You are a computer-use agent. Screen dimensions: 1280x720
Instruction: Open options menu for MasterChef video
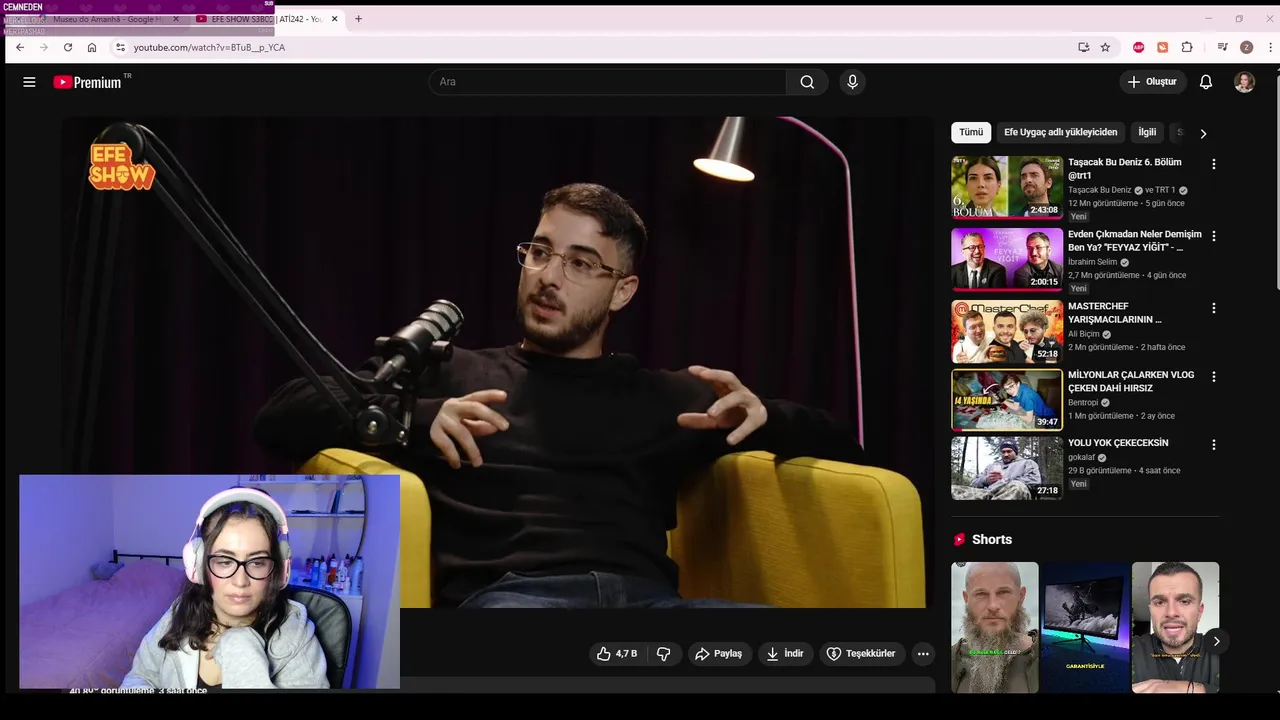1214,308
